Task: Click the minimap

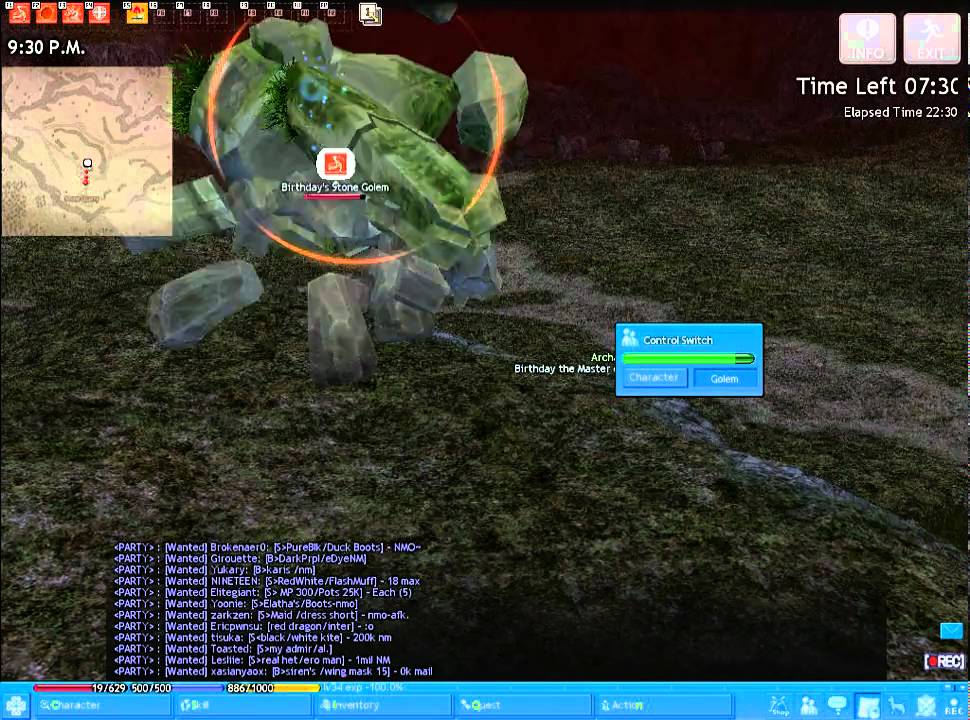Action: coord(87,152)
